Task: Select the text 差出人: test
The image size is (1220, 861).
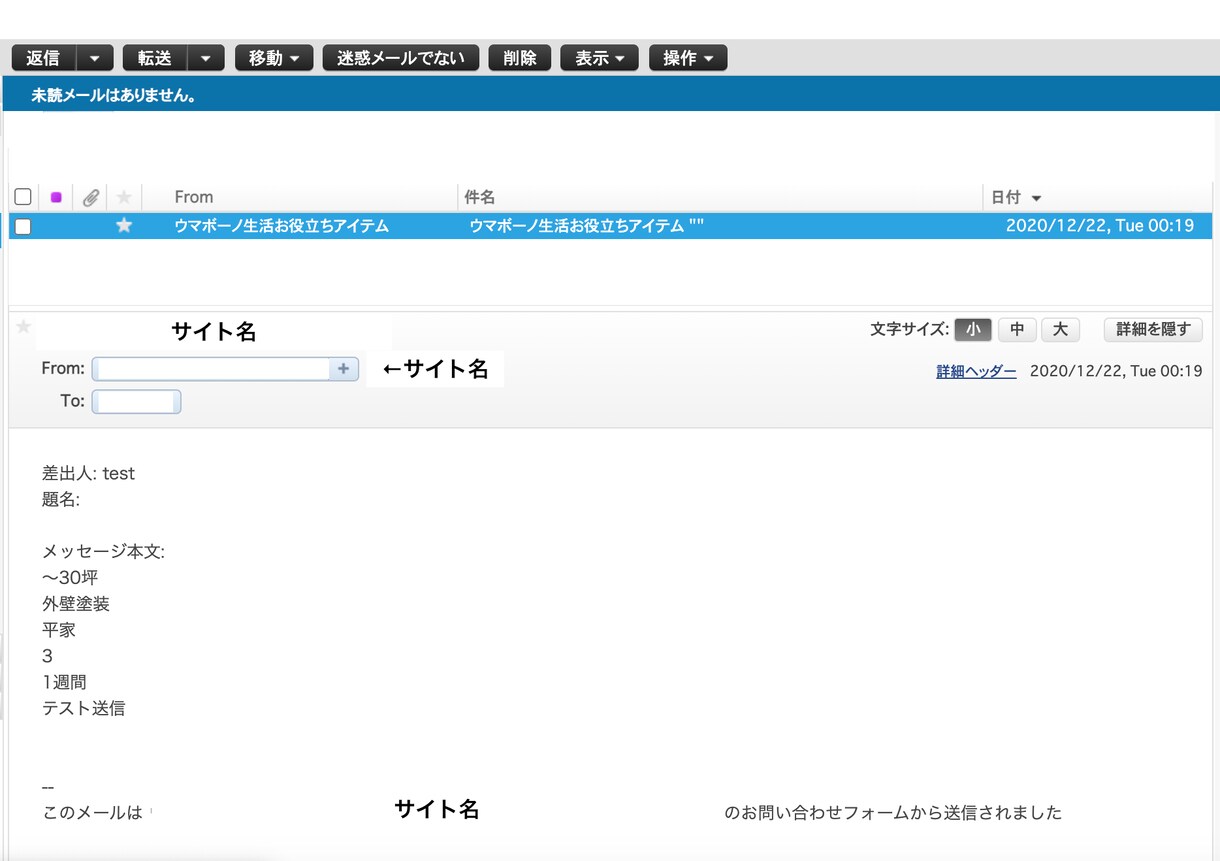Action: pos(88,474)
